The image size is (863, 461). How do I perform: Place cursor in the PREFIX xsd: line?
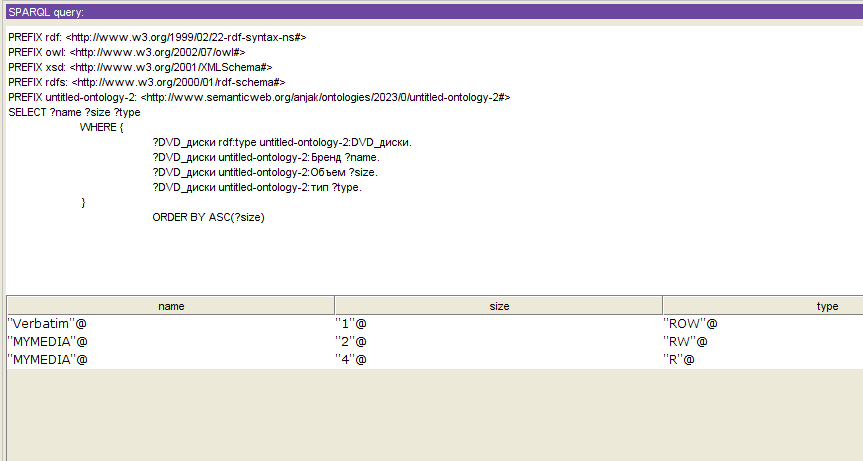pyautogui.click(x=140, y=67)
